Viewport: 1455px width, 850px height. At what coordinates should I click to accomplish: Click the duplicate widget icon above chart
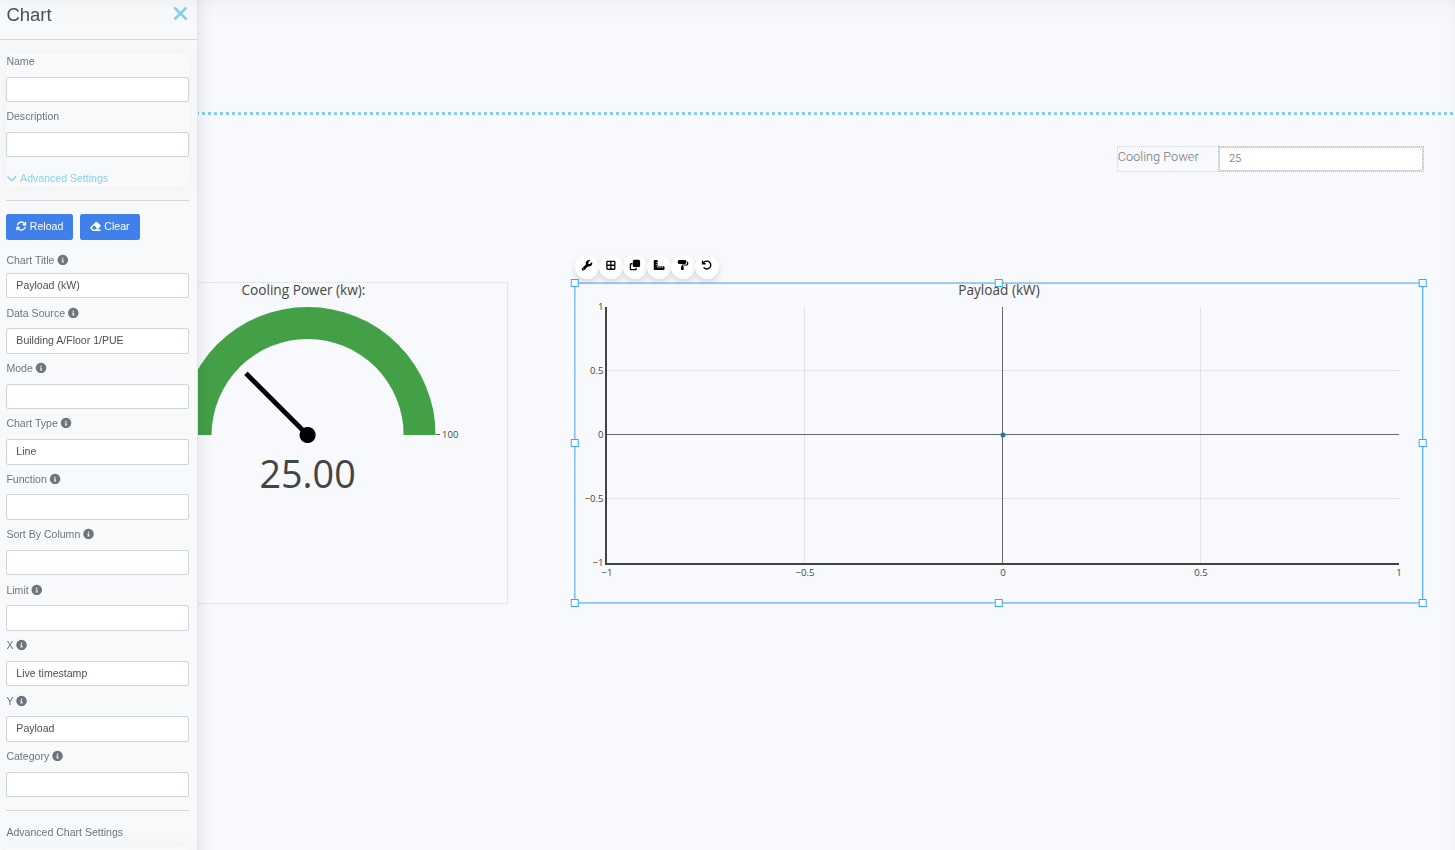[635, 266]
